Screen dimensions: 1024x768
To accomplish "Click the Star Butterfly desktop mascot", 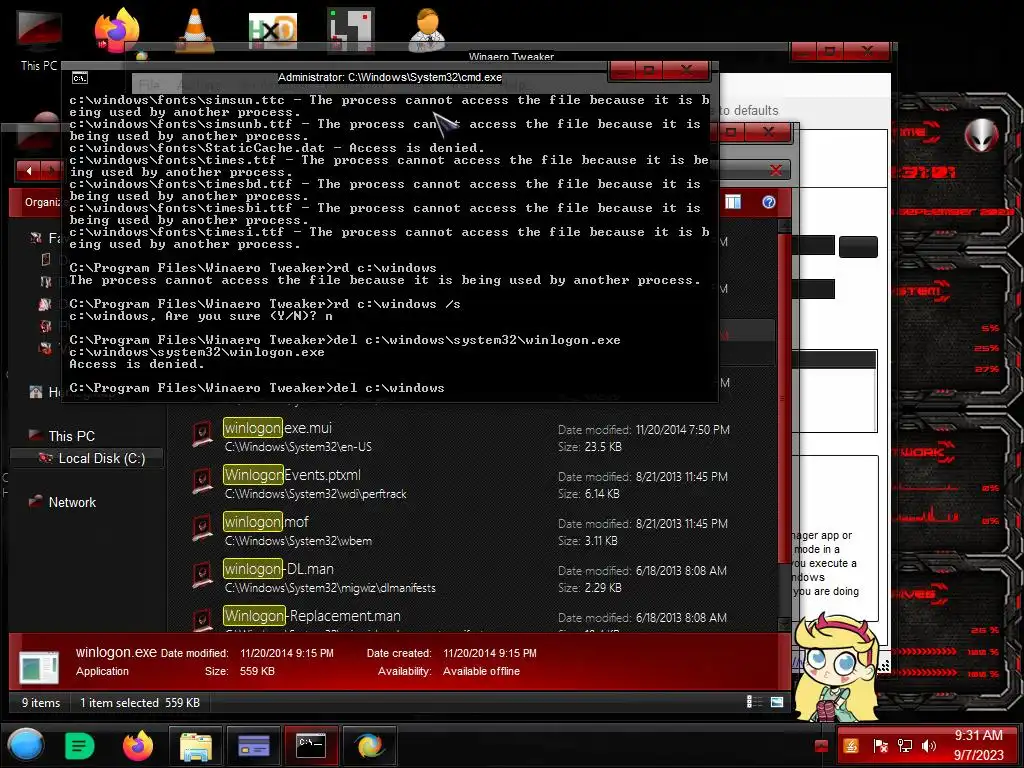I will coord(837,667).
